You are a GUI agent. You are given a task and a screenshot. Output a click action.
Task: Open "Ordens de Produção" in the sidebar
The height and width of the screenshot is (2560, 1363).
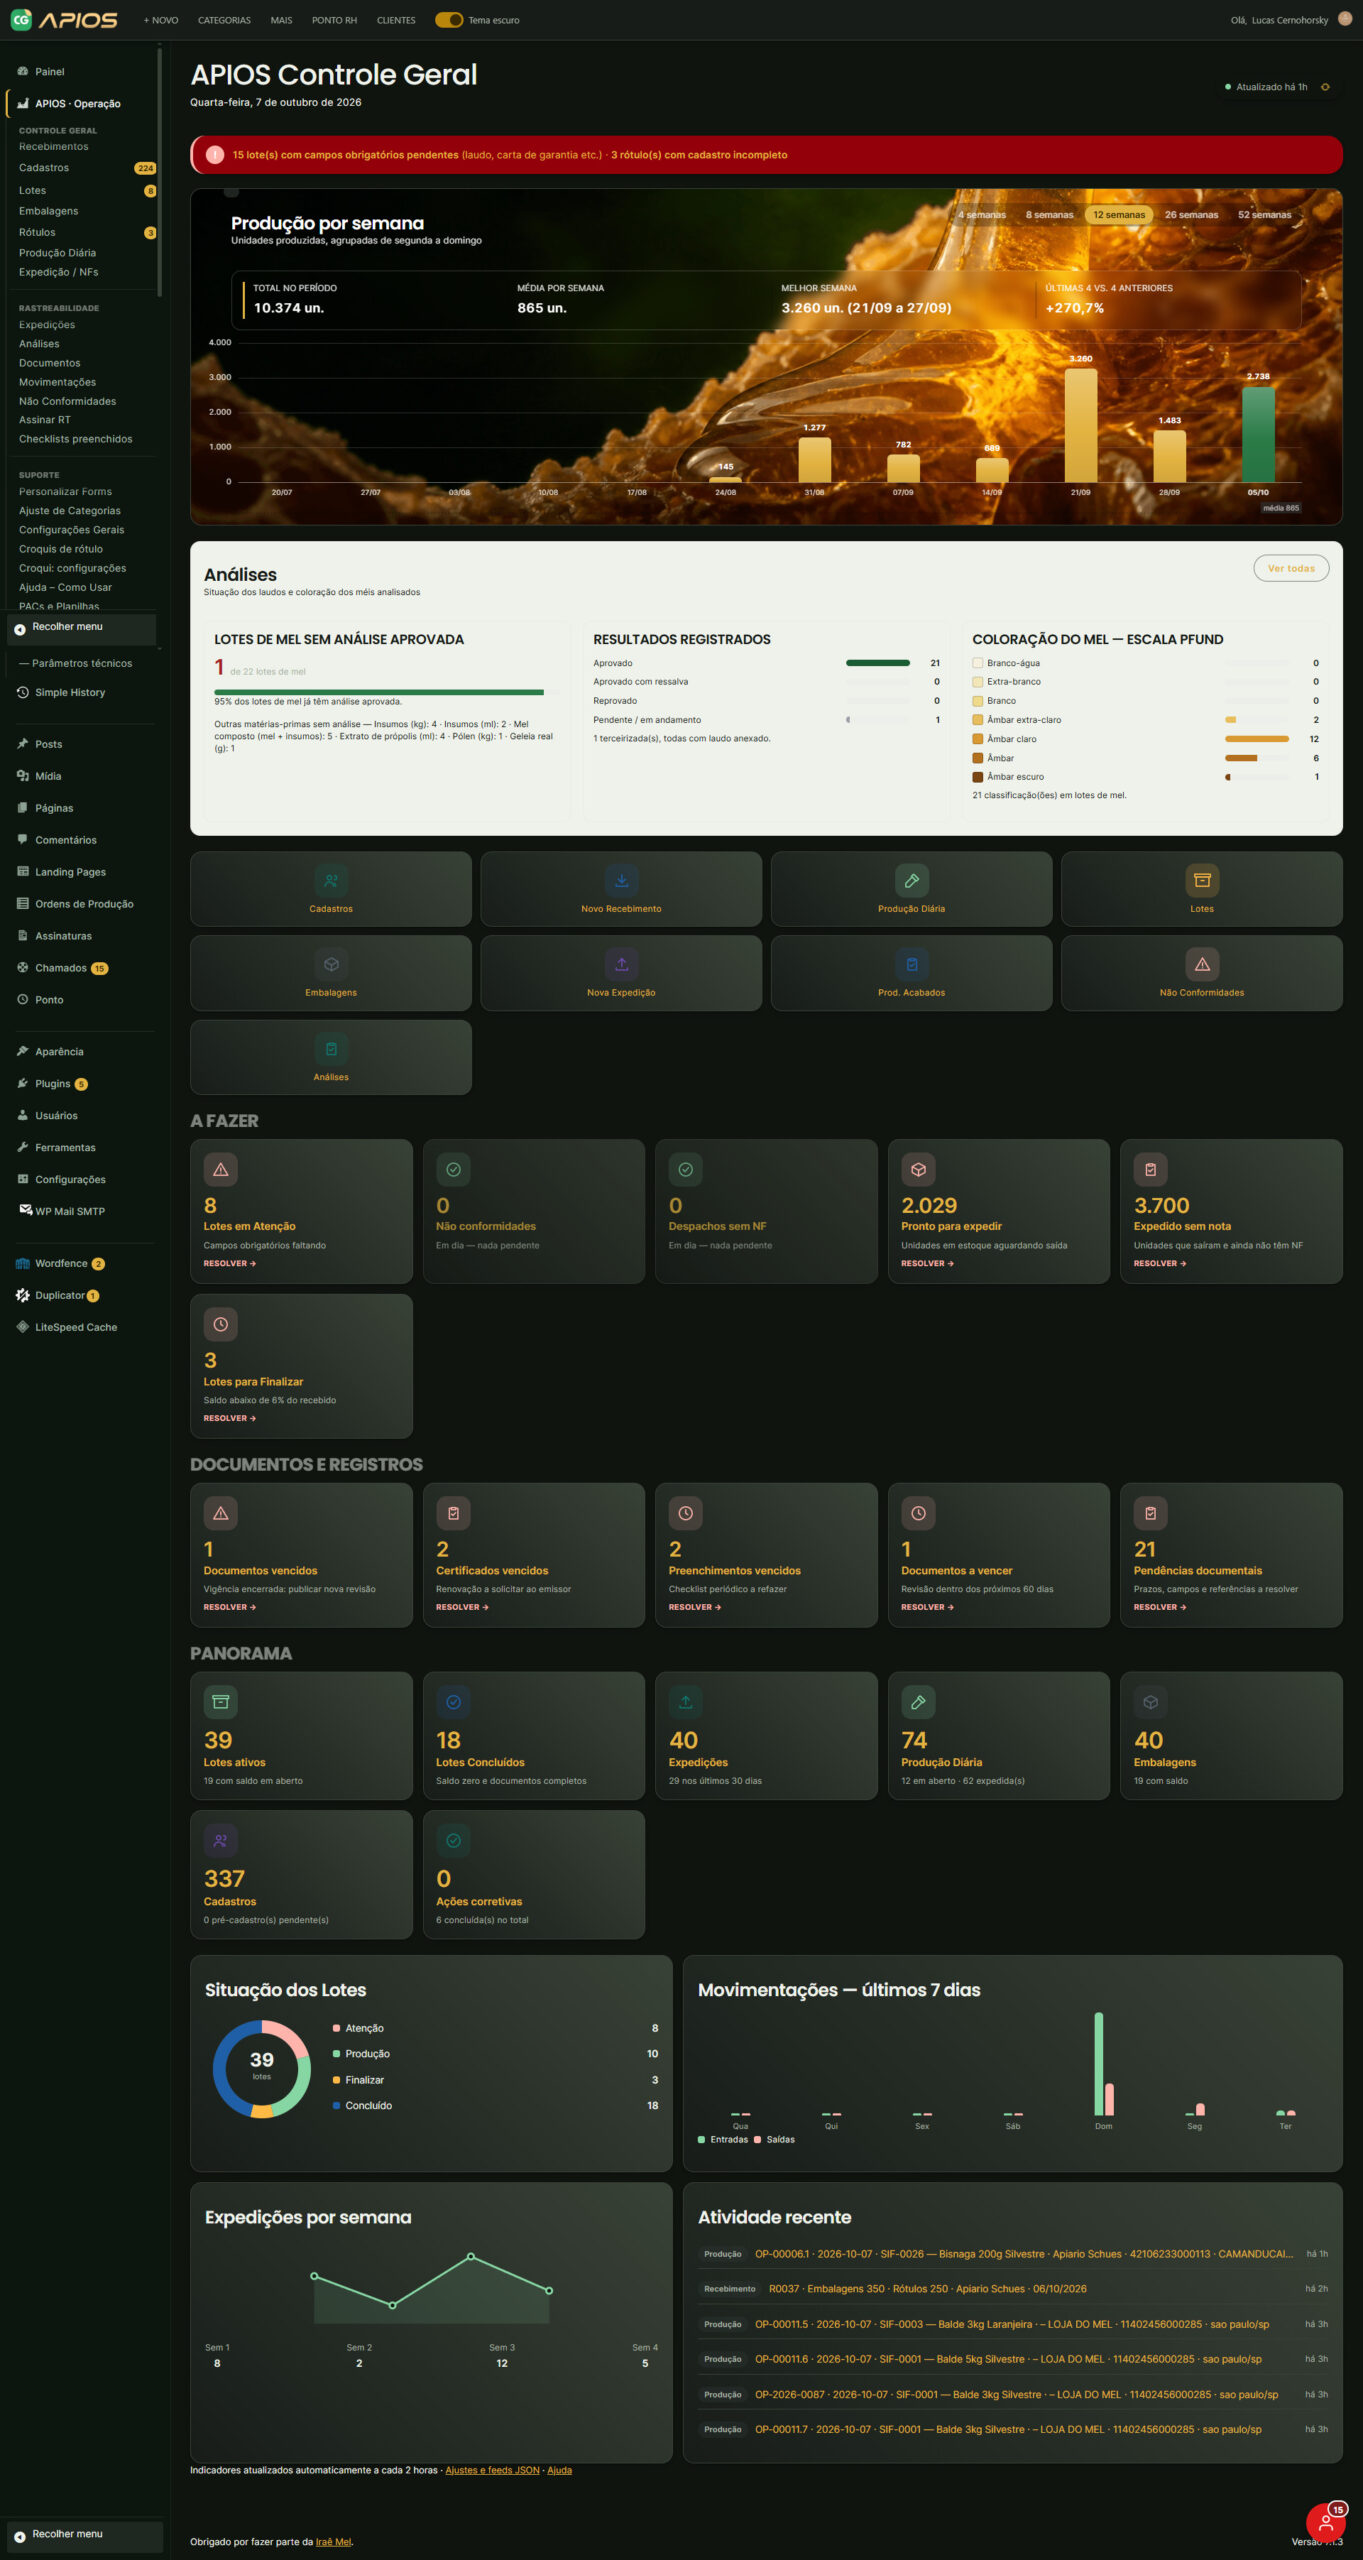point(84,904)
